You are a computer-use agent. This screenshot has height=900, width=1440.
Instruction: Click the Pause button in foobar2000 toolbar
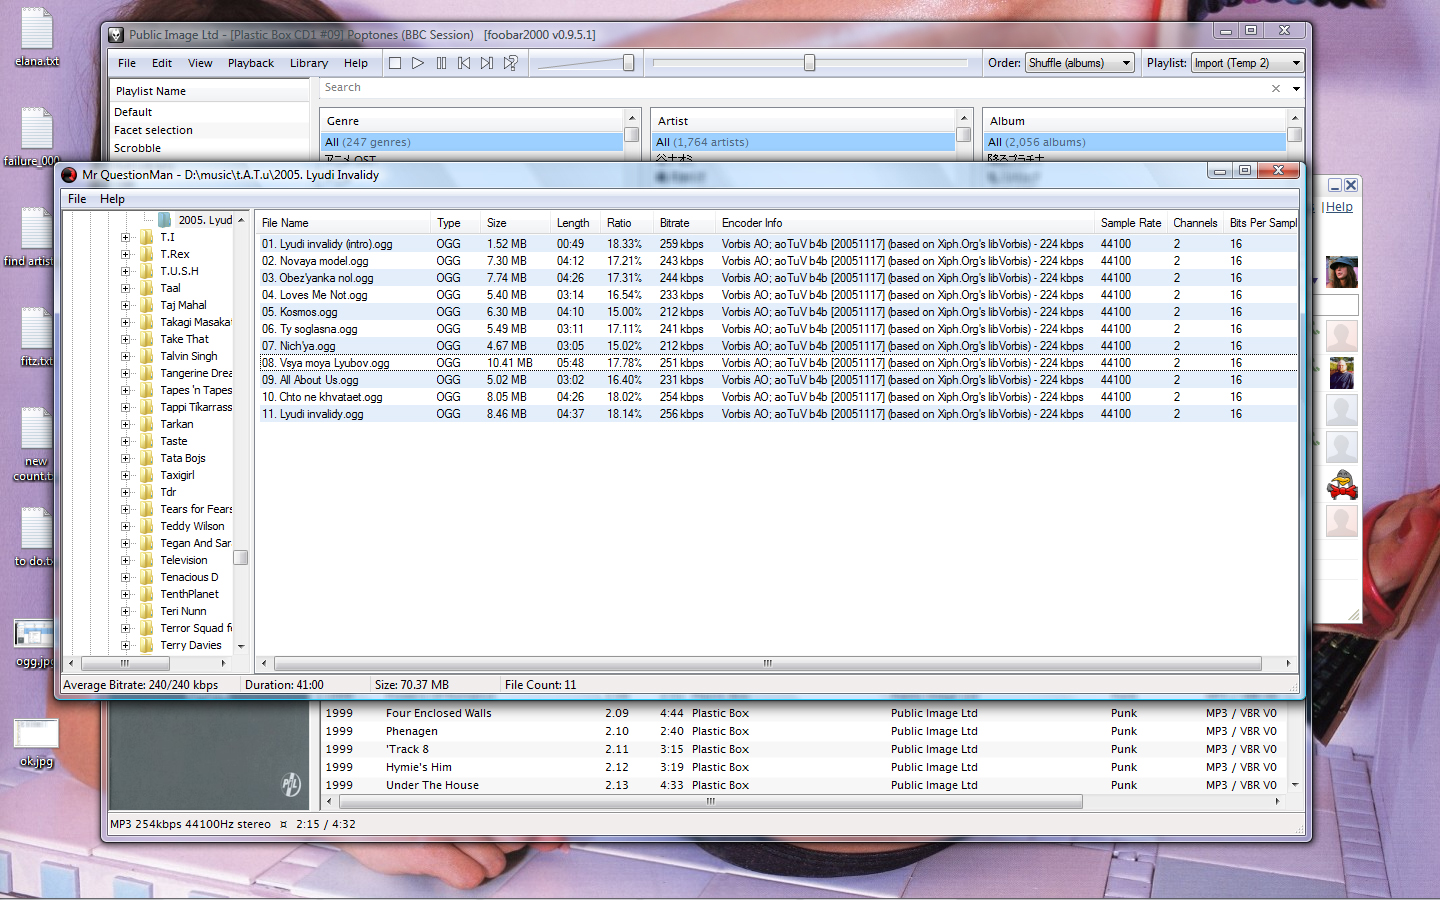(x=441, y=63)
